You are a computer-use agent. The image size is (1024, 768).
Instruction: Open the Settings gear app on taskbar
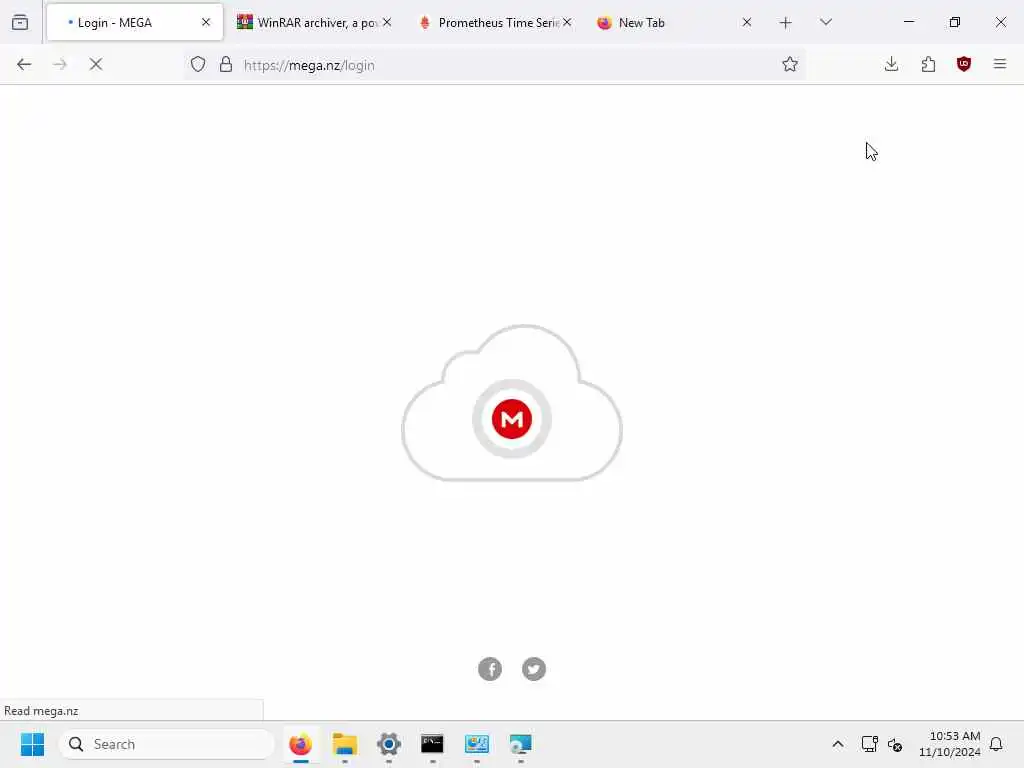click(389, 744)
